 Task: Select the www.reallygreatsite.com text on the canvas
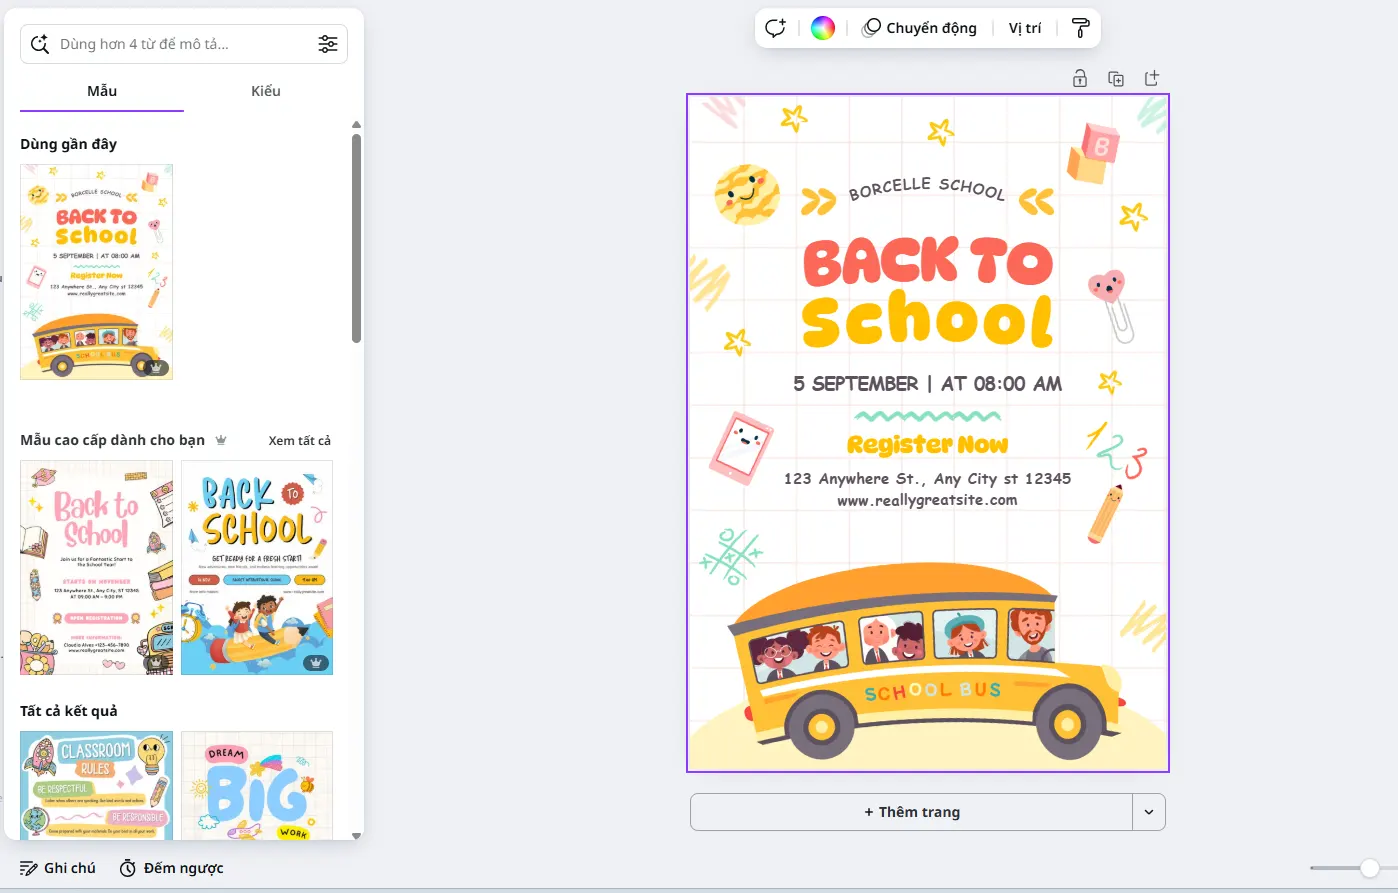tap(928, 500)
